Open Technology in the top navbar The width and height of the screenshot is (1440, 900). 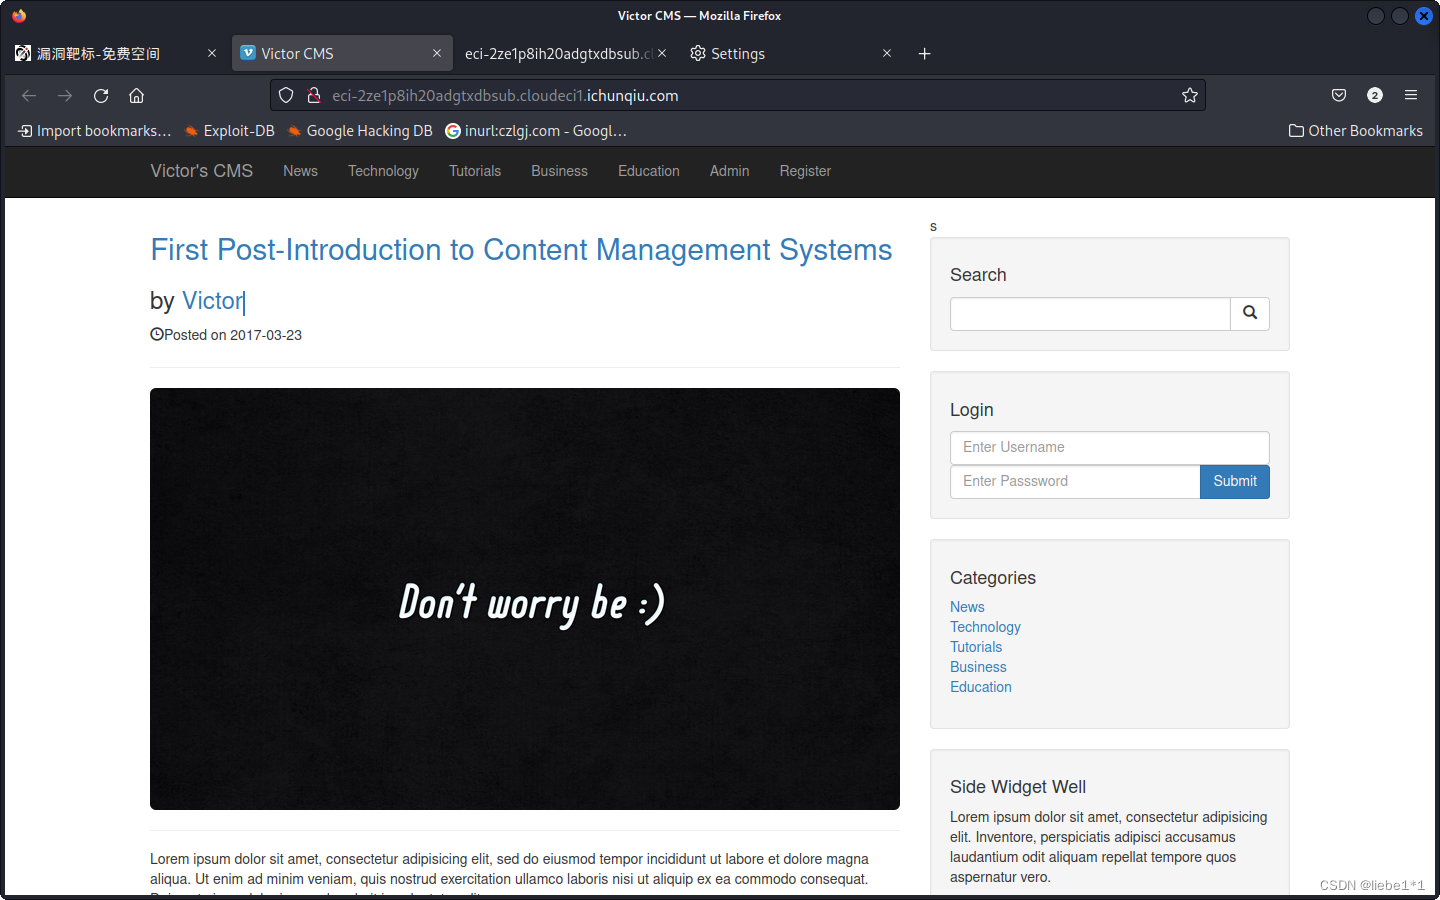click(x=383, y=171)
